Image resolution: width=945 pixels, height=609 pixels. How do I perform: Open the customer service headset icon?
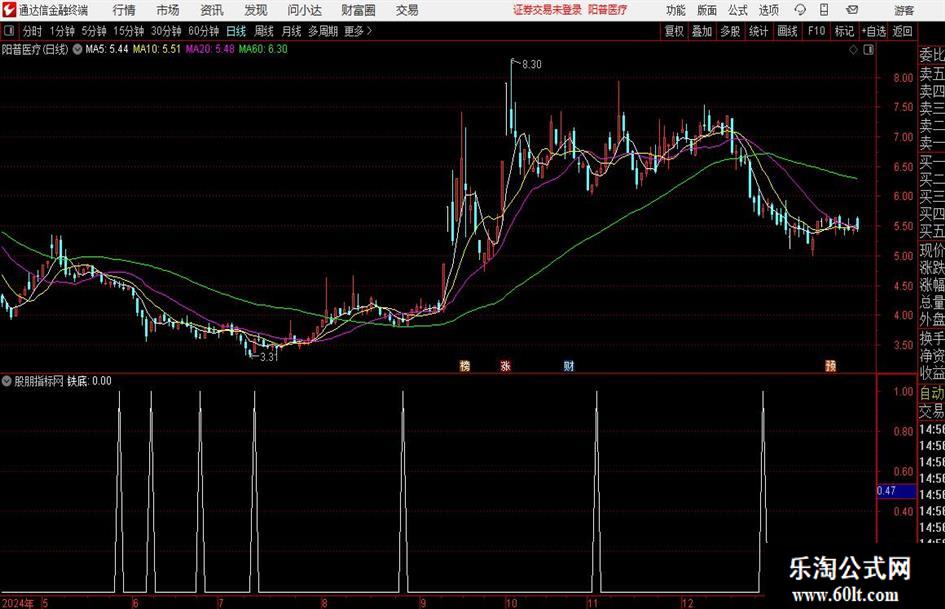800,10
